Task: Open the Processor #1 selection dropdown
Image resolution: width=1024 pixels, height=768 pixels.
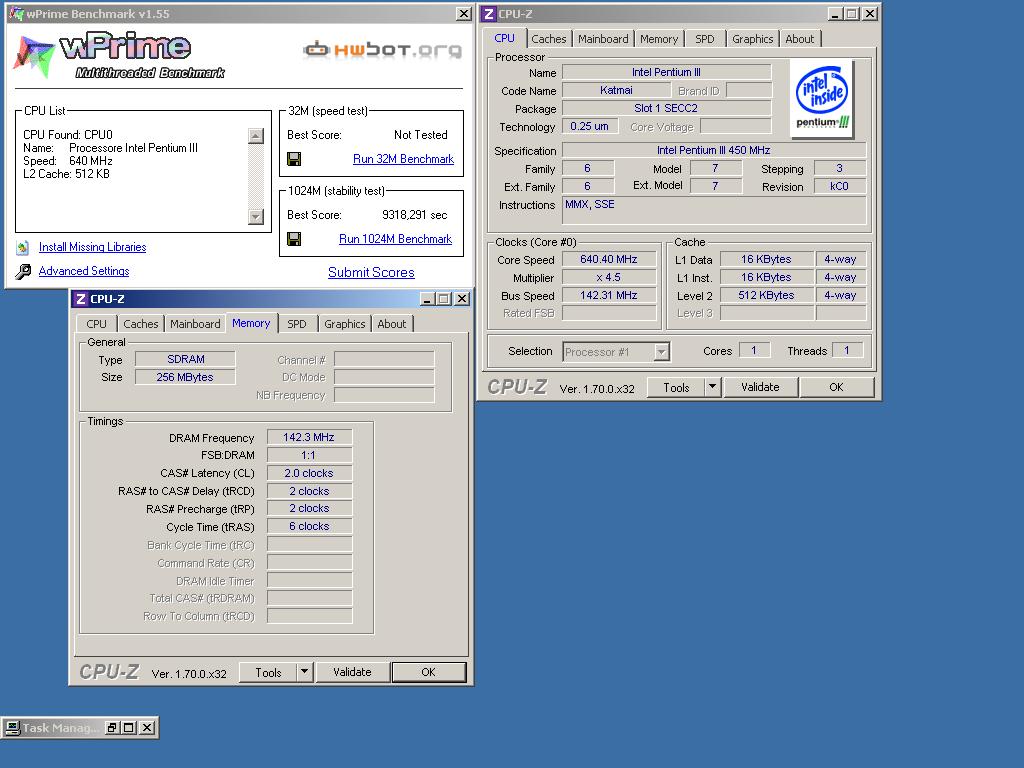Action: coord(662,352)
